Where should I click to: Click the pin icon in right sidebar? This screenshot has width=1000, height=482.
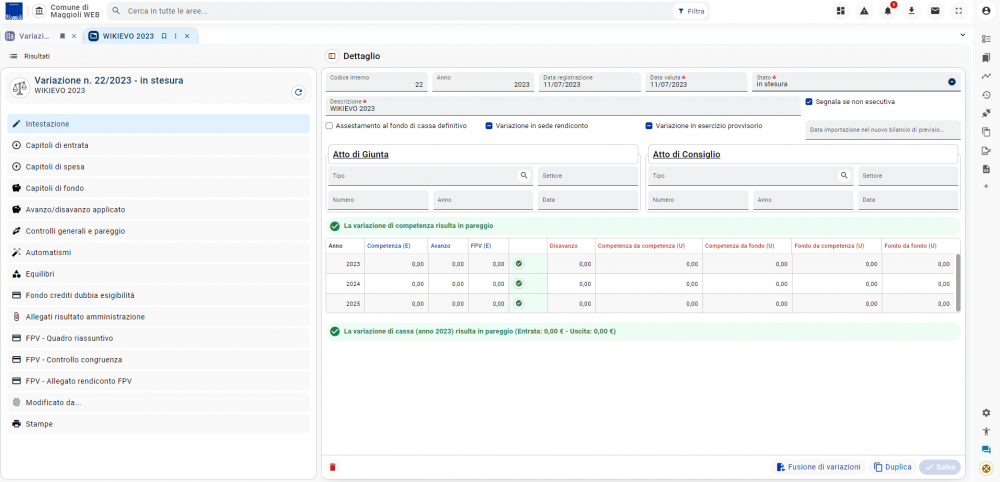pos(986,113)
